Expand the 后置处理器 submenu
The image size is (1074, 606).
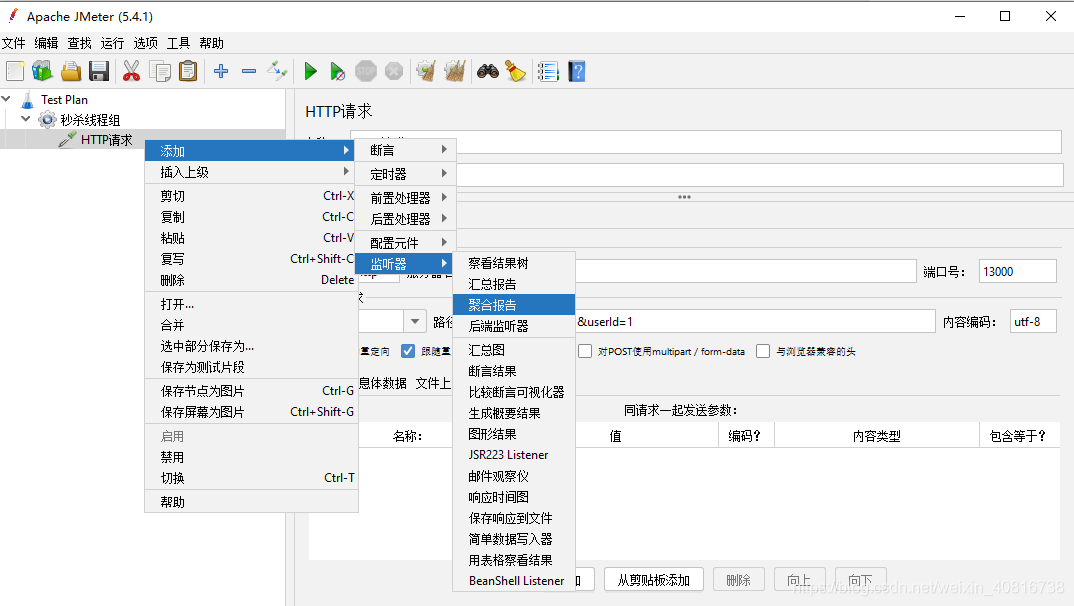tap(405, 219)
